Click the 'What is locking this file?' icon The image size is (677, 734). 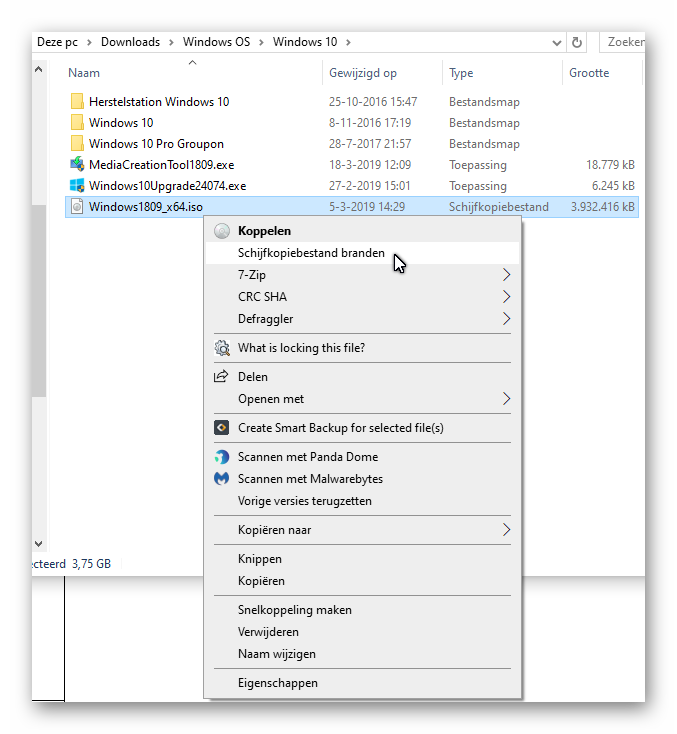coord(222,348)
